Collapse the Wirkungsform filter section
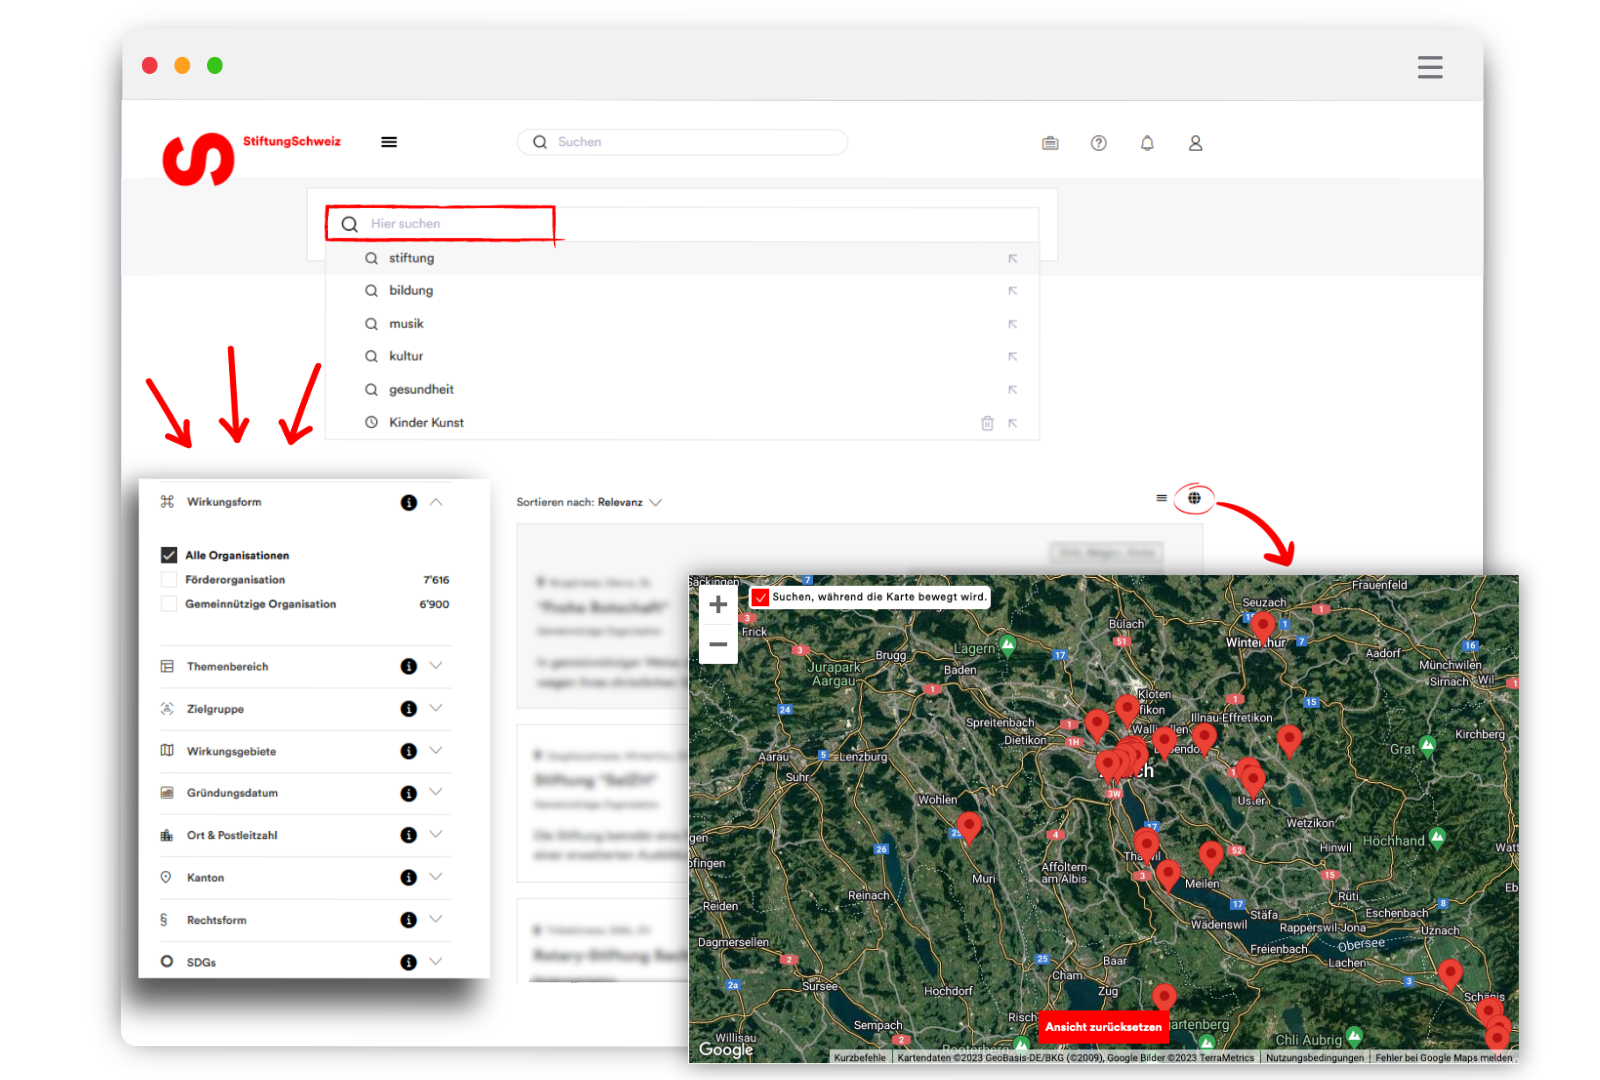1600x1080 pixels. click(436, 502)
